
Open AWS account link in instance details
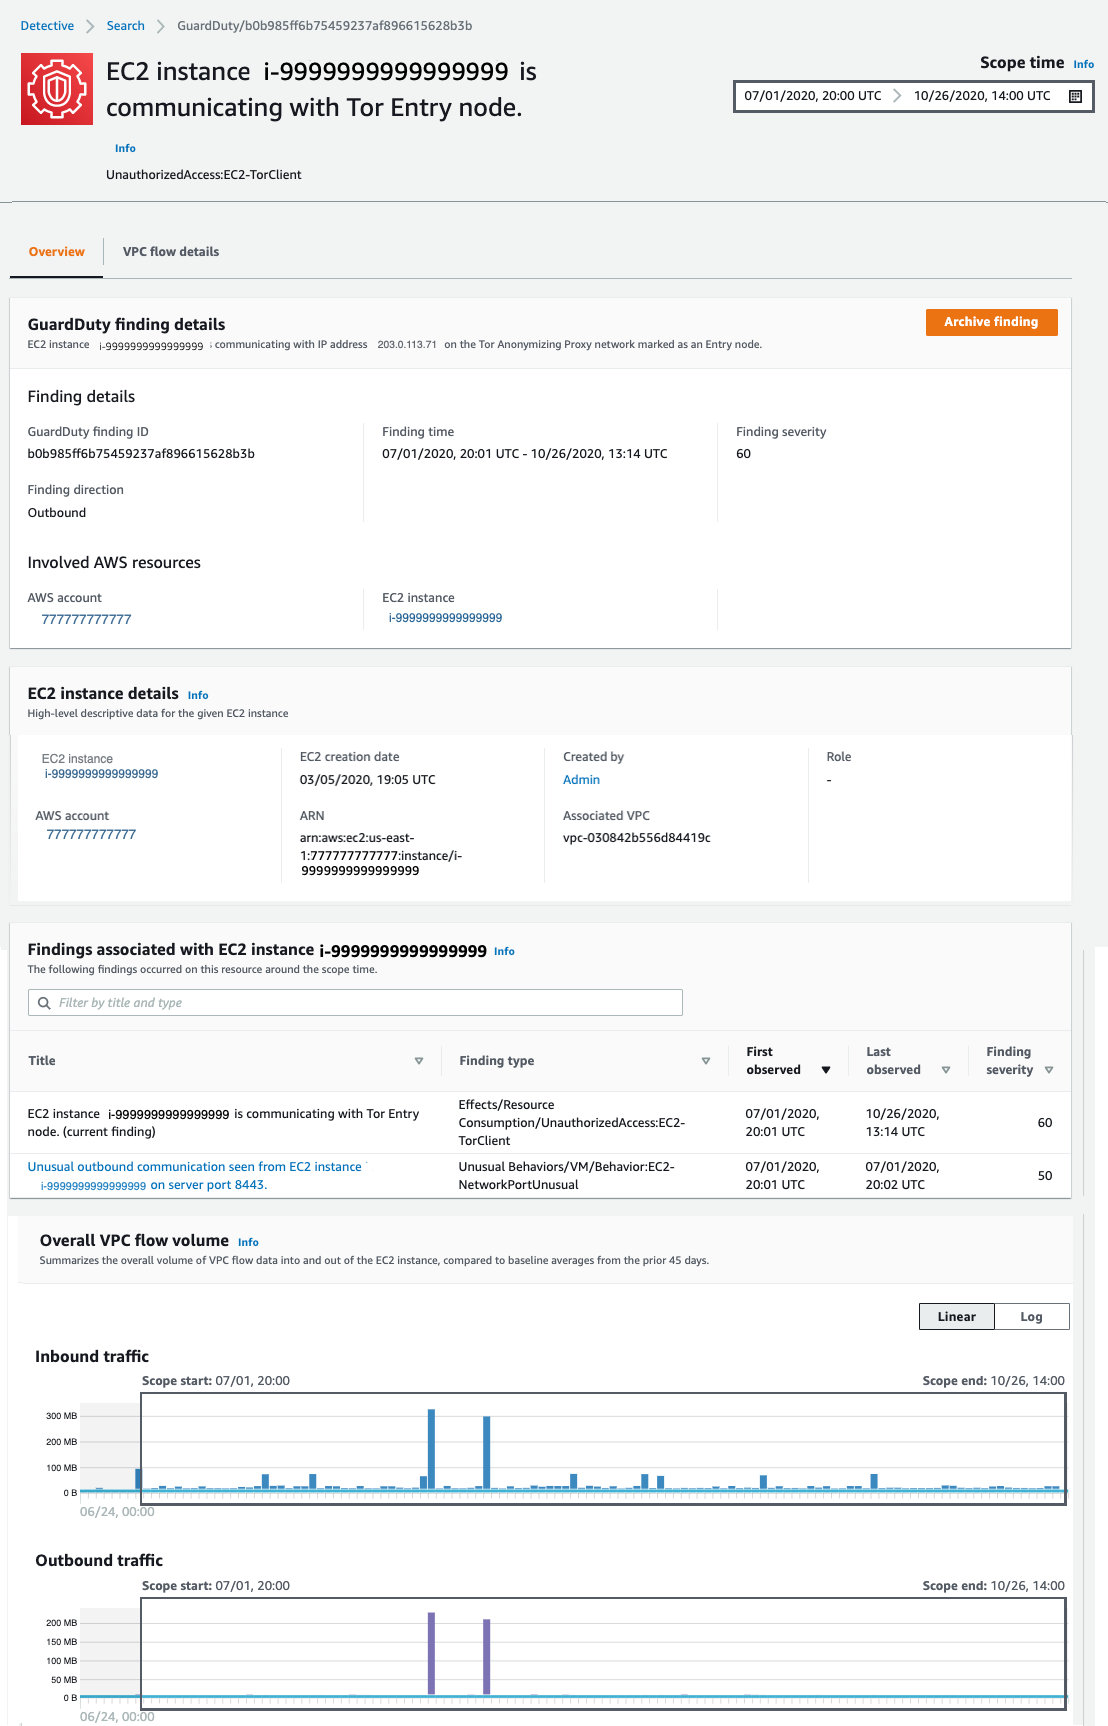(x=91, y=835)
